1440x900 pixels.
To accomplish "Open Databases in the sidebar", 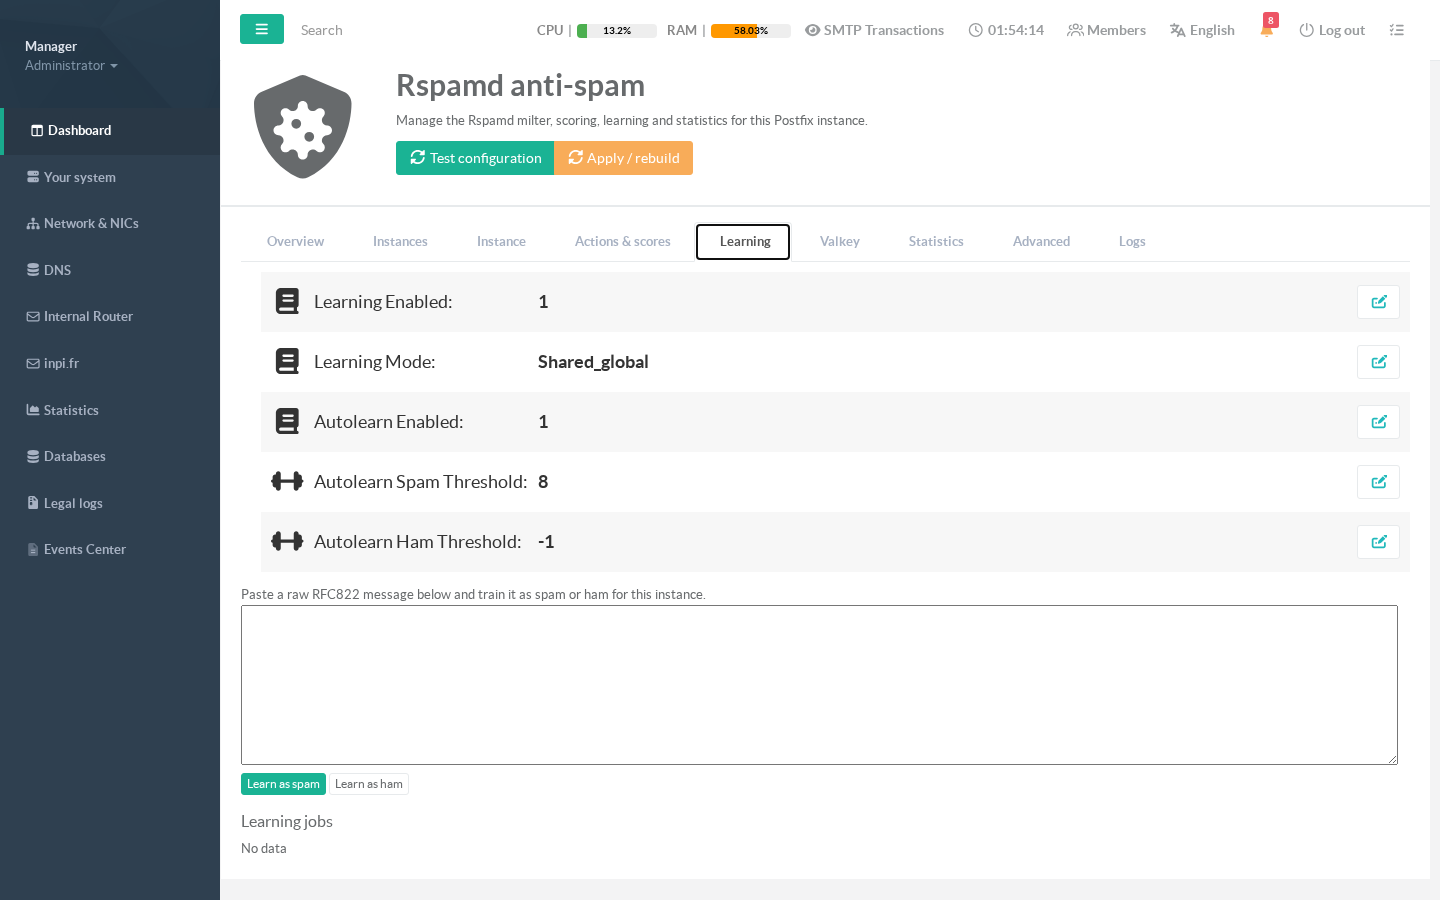I will click(x=110, y=456).
